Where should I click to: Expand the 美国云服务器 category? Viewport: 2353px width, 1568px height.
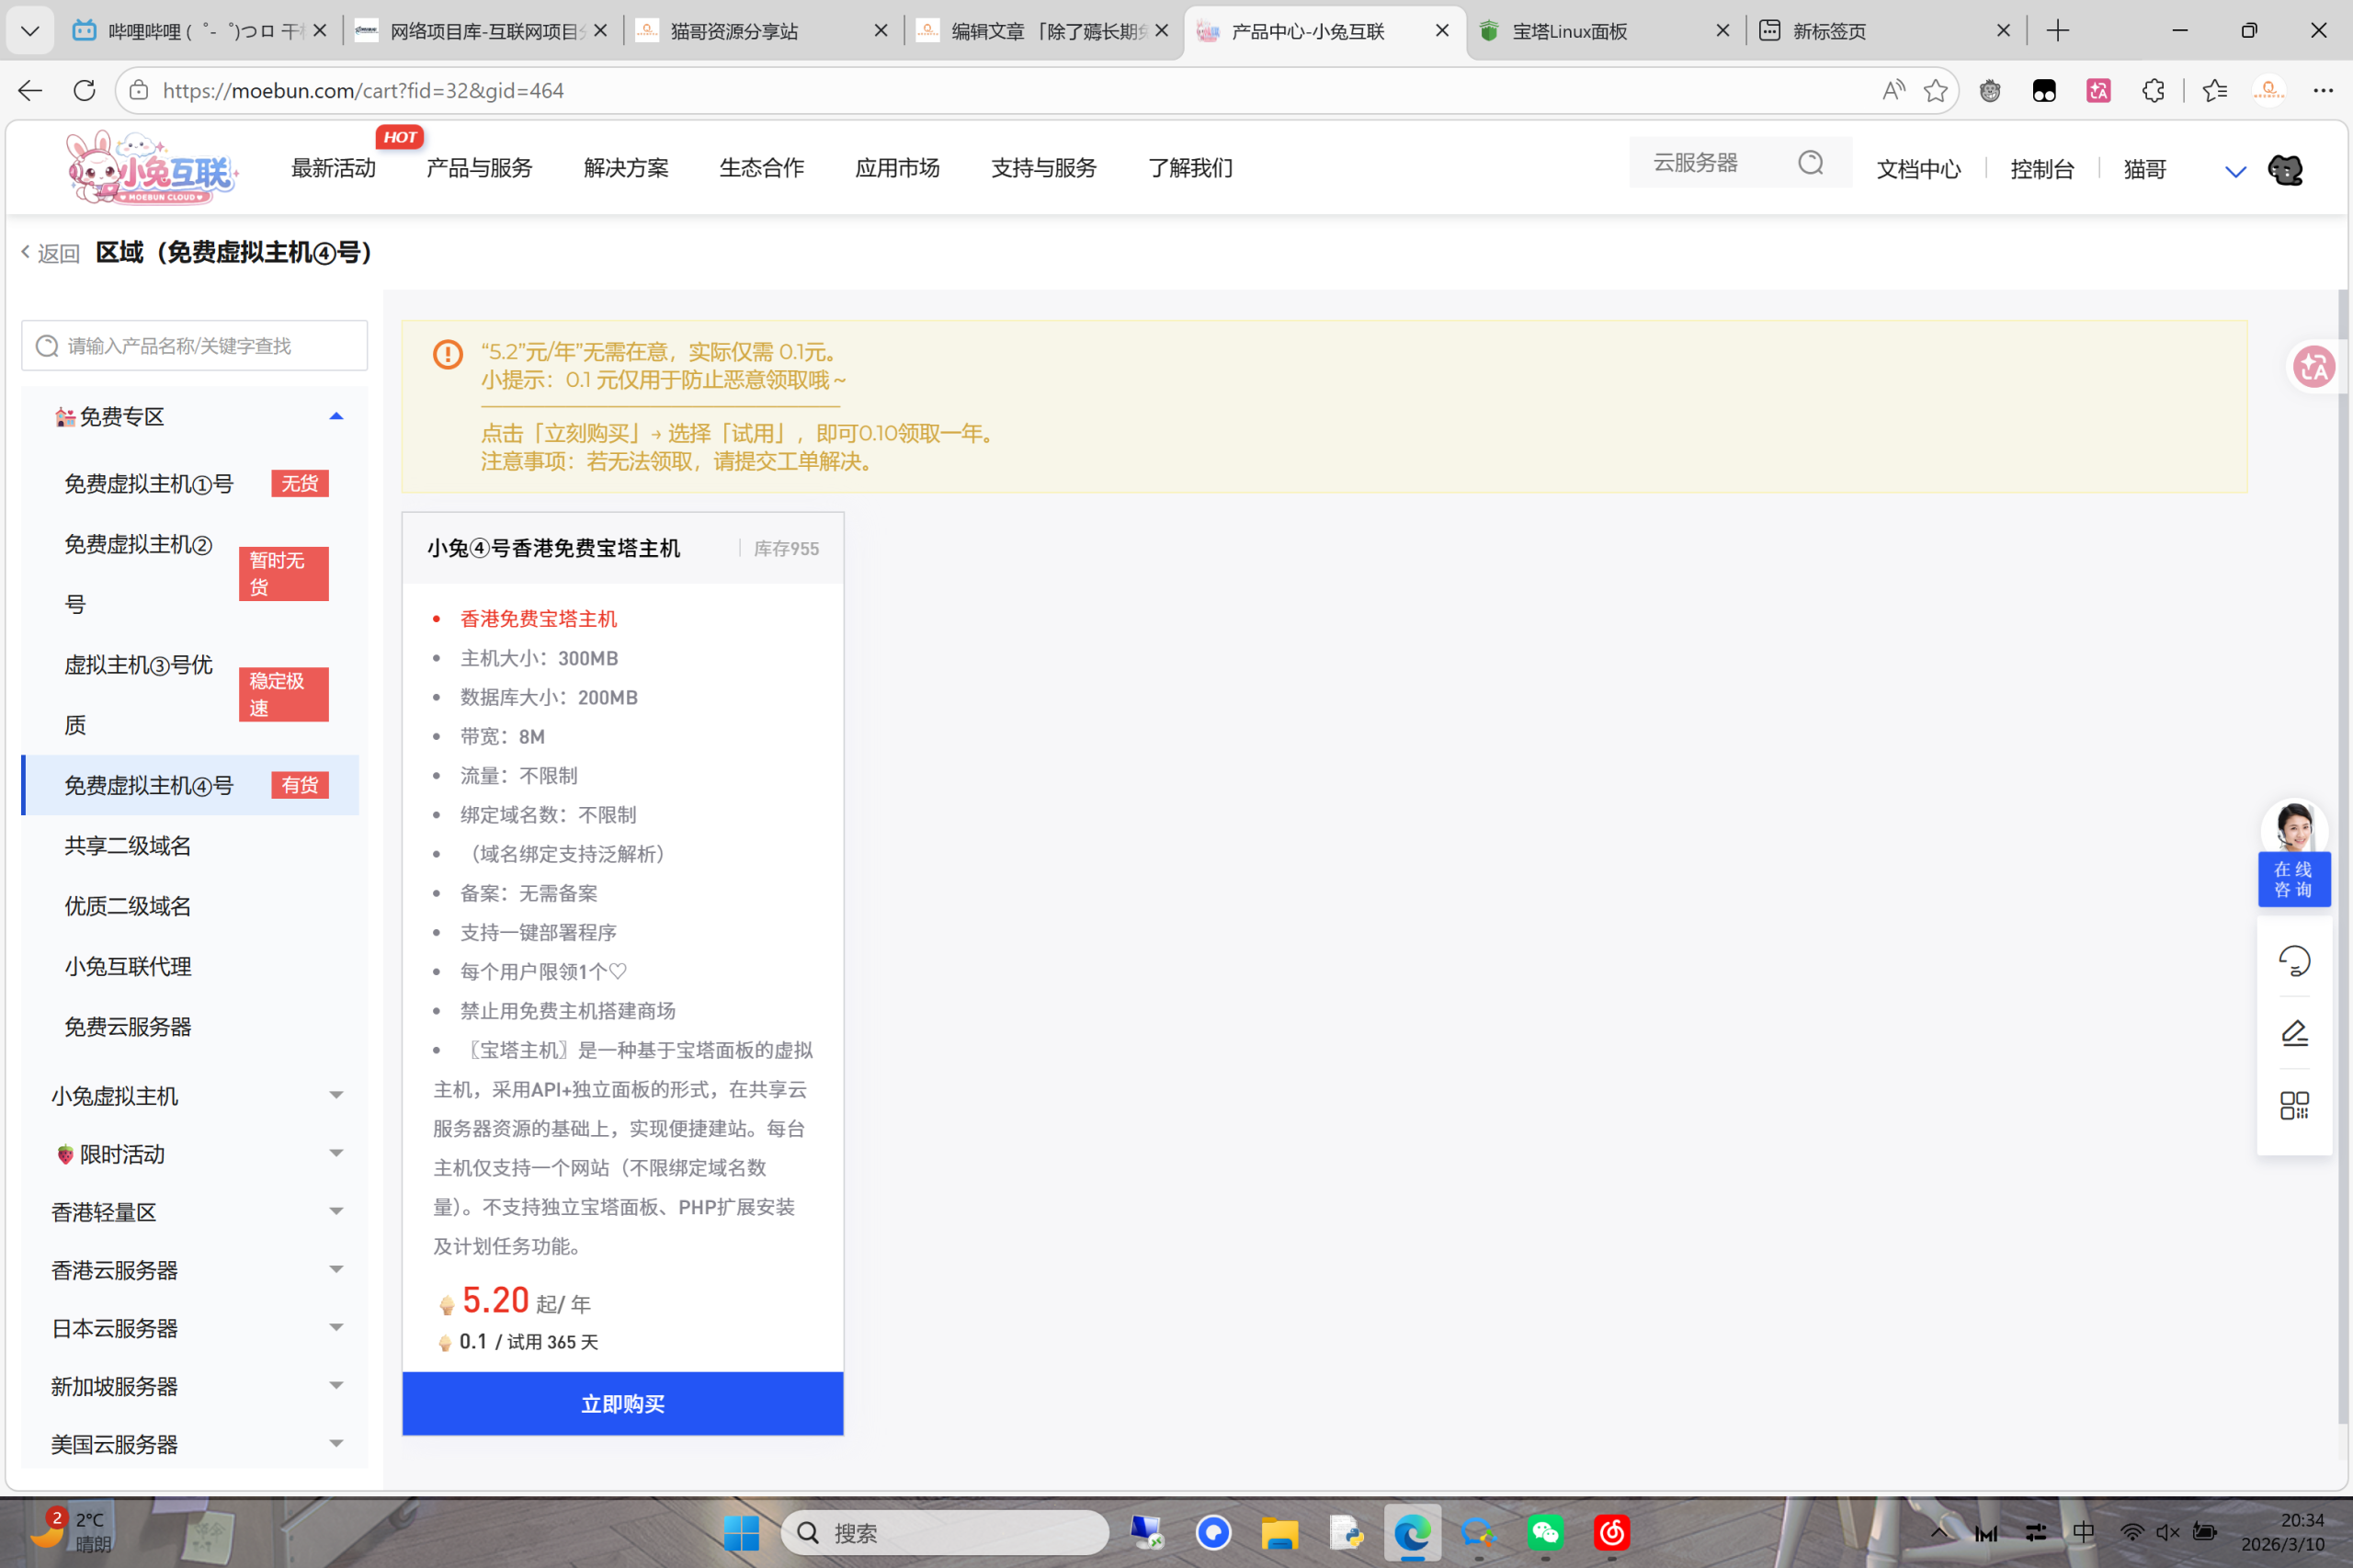pyautogui.click(x=336, y=1444)
